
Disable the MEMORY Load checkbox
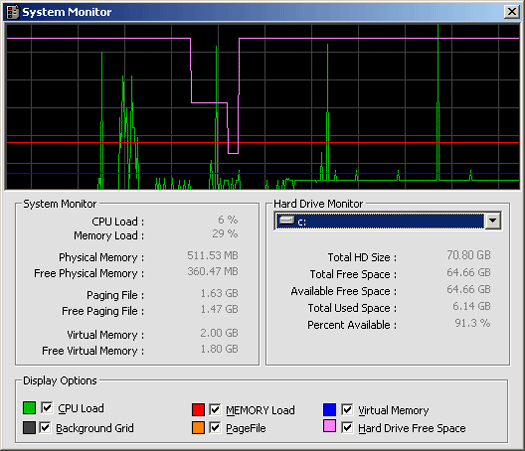click(x=215, y=409)
